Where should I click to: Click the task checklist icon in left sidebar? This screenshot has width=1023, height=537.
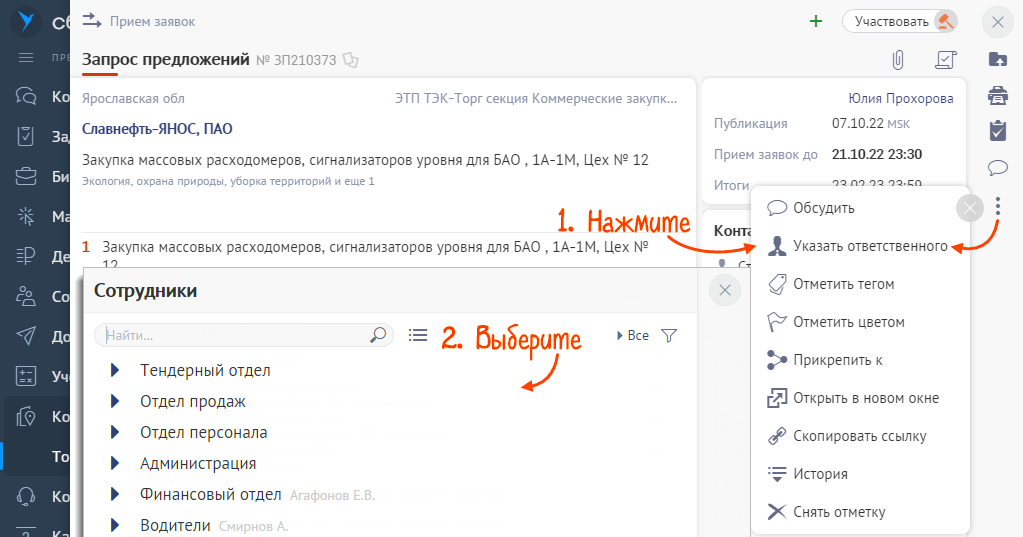click(25, 136)
